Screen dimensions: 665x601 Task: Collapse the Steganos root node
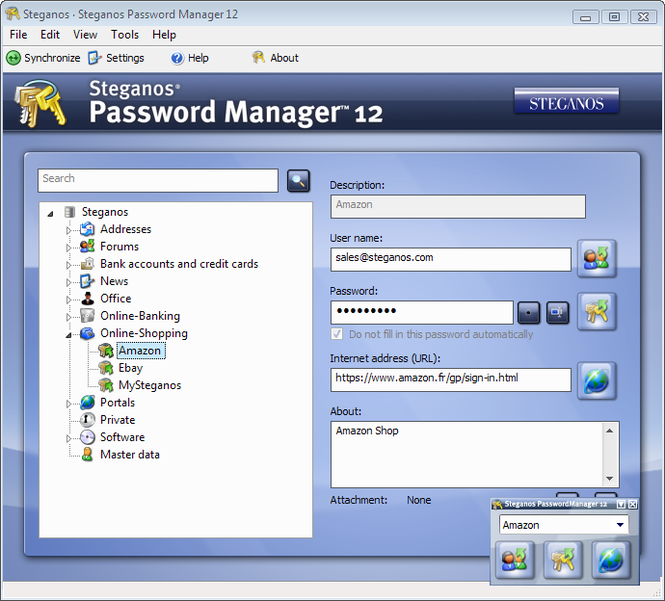pos(50,214)
